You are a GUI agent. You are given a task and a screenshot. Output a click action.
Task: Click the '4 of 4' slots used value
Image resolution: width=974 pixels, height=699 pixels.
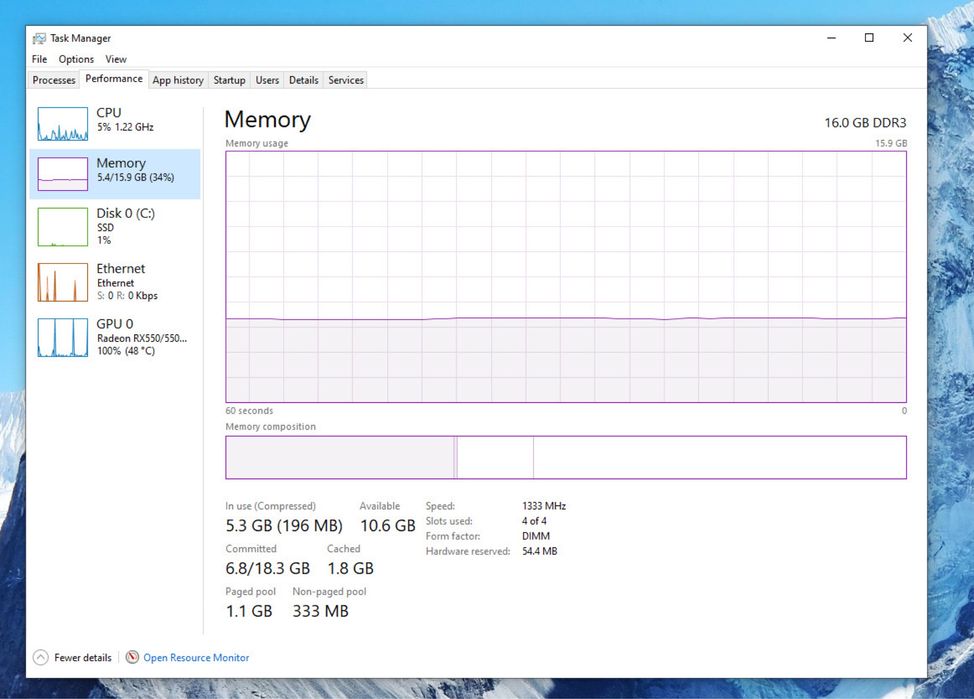[x=534, y=521]
